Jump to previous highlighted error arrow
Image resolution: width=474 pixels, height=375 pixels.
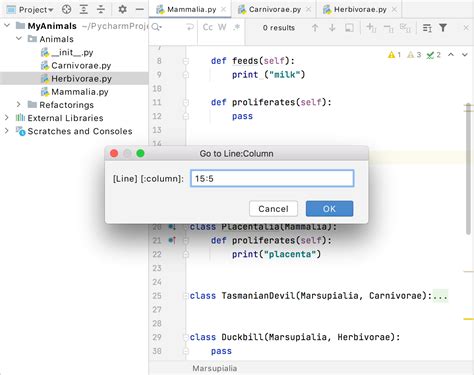pyautogui.click(x=451, y=54)
